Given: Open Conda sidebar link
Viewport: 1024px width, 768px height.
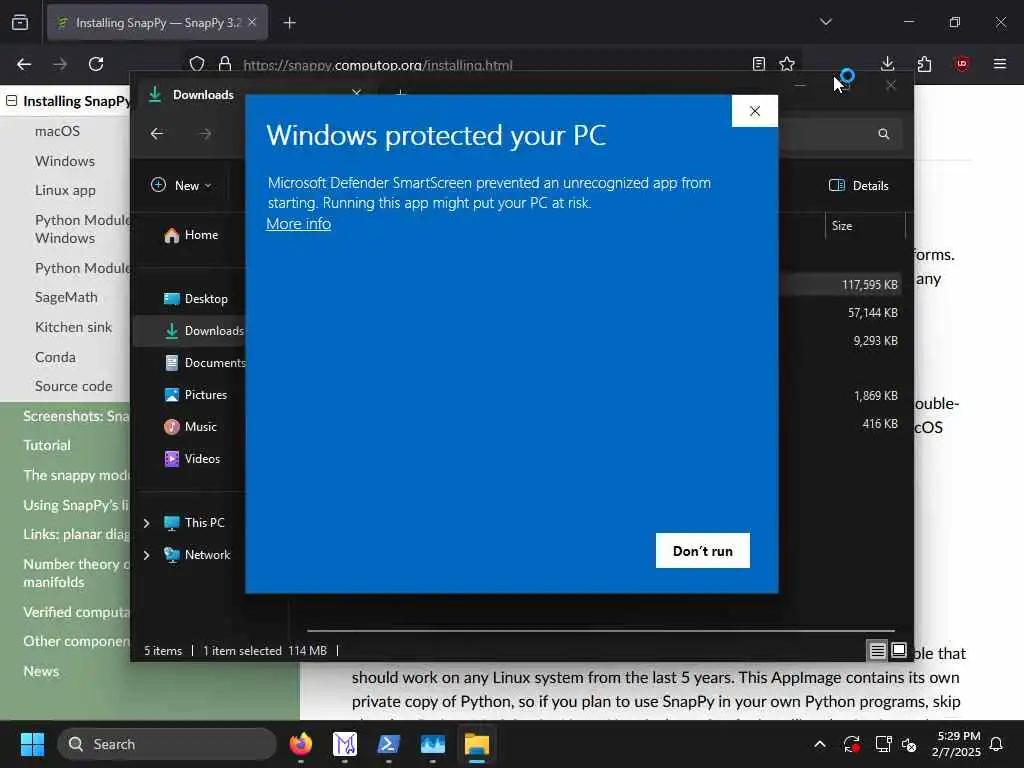Looking at the screenshot, I should [x=56, y=357].
